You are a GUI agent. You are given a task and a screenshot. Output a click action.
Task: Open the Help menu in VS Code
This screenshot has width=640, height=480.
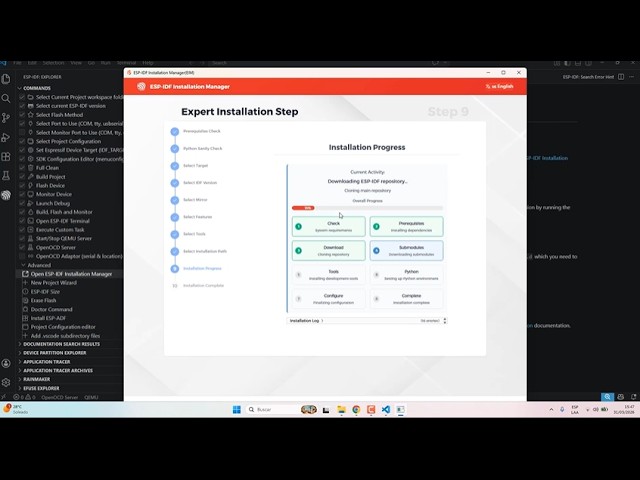click(x=148, y=63)
